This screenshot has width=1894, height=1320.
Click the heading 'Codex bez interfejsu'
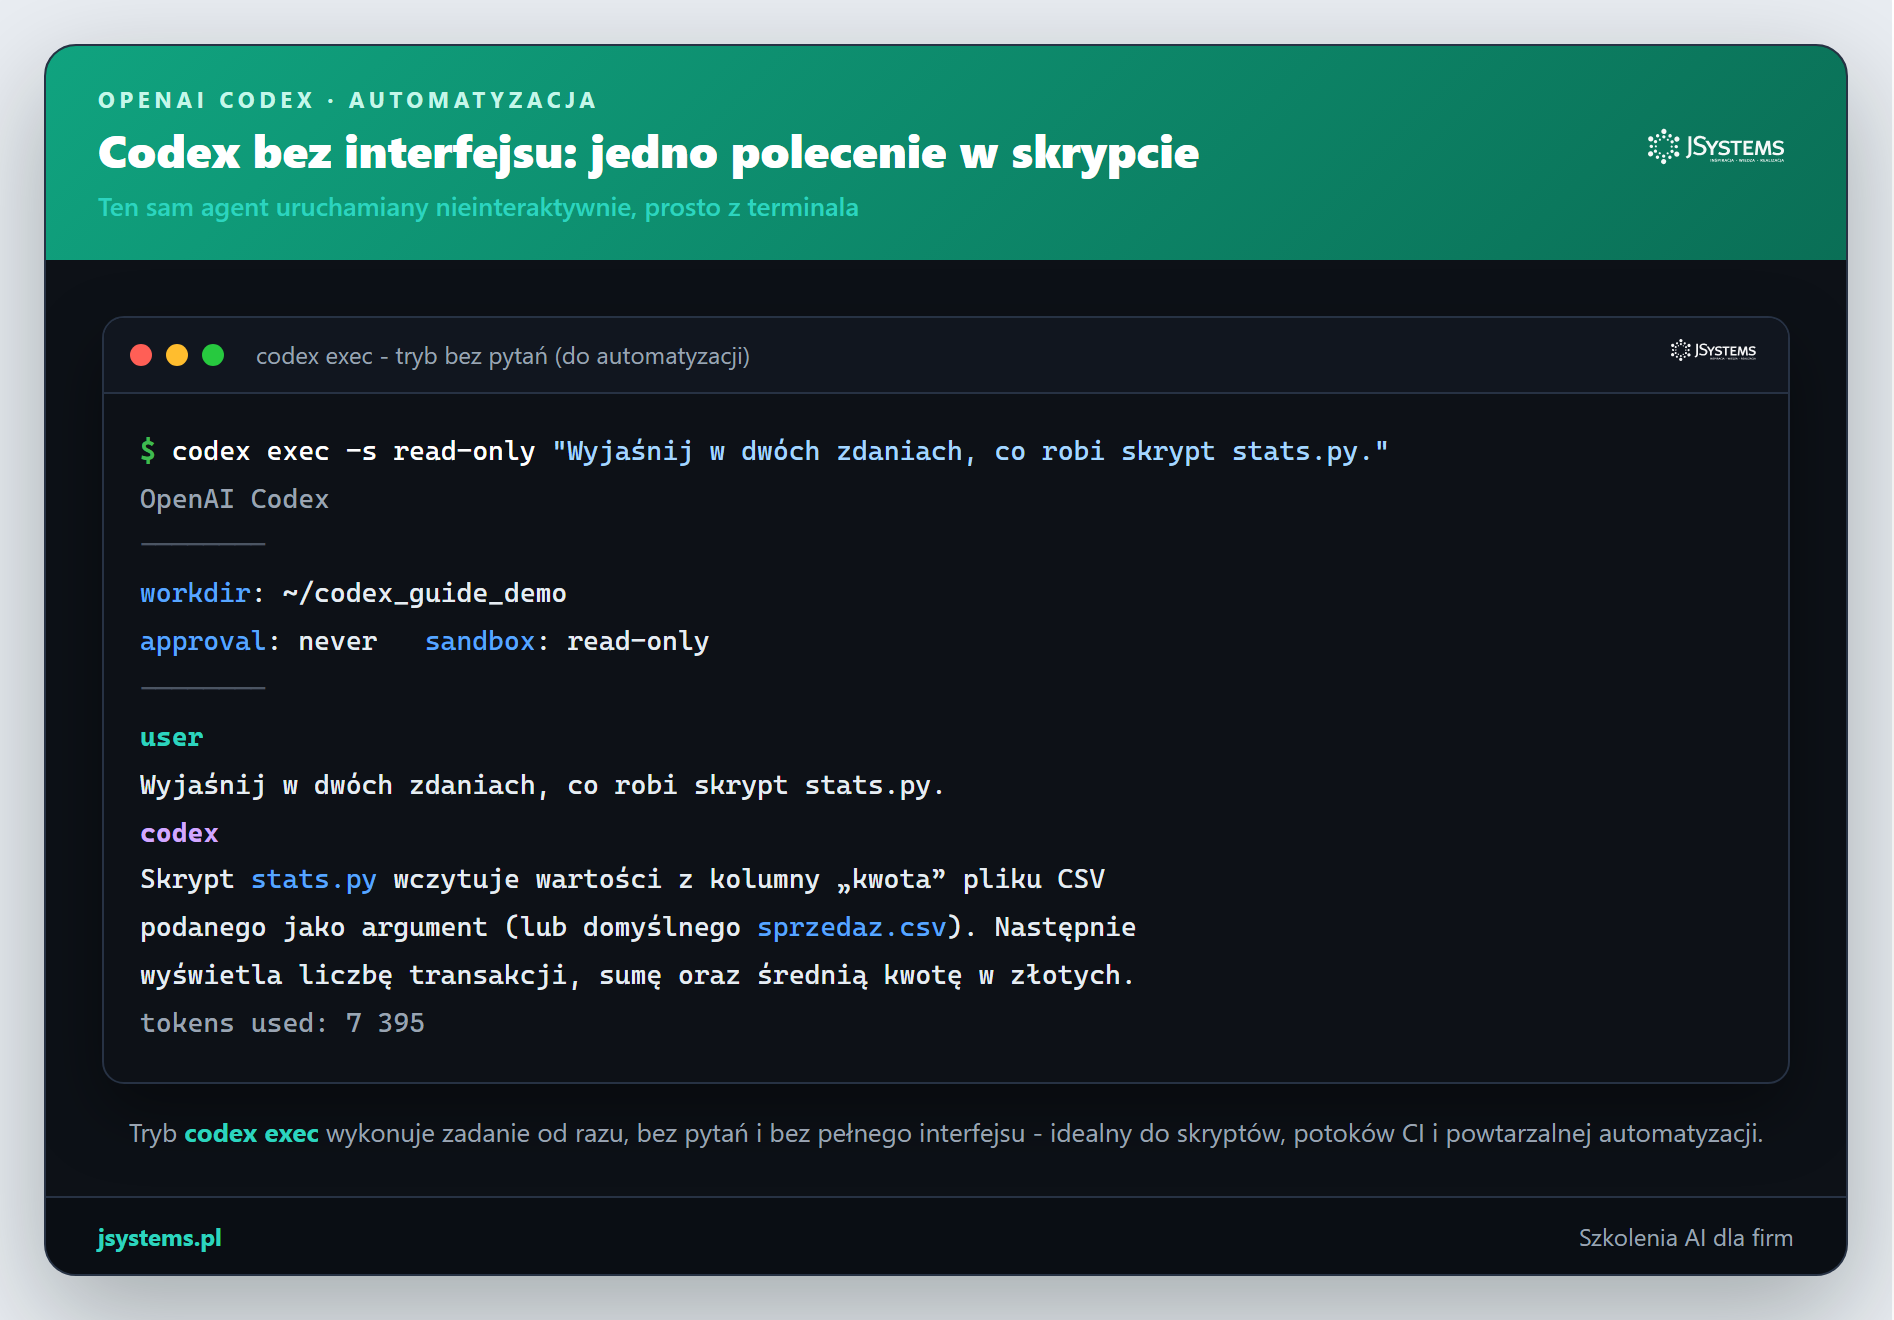click(x=648, y=152)
